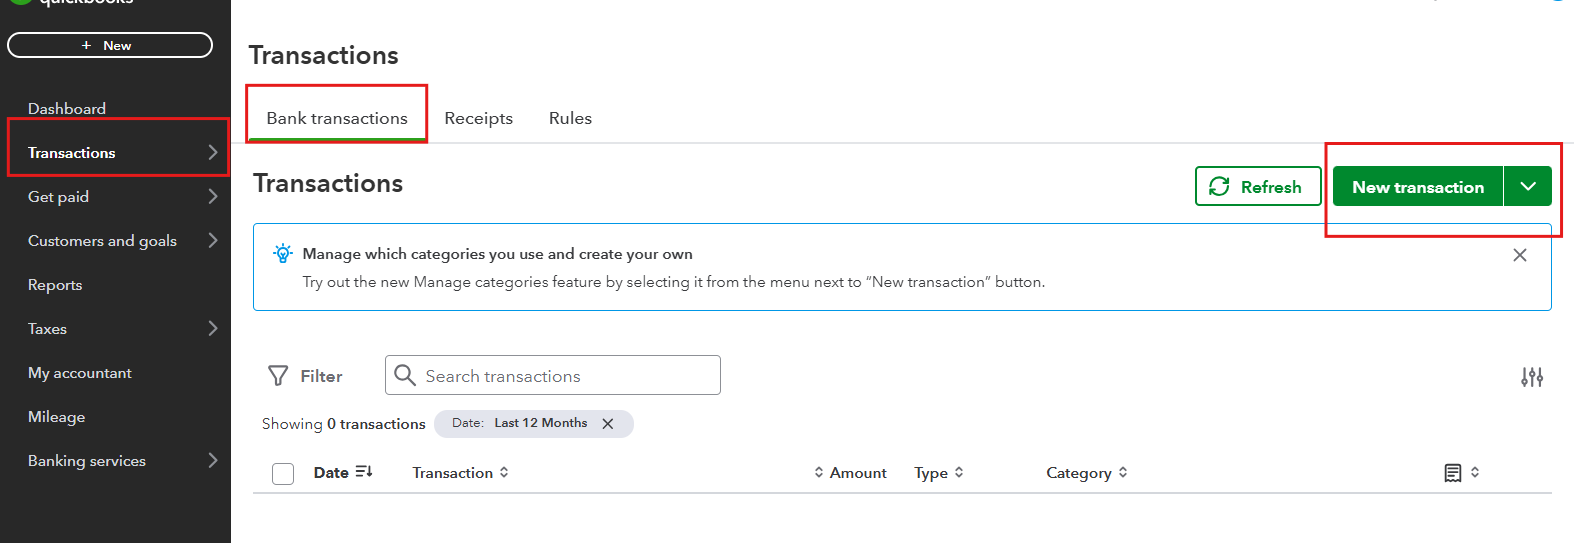The width and height of the screenshot is (1574, 543).
Task: Sort the list by Amount column
Action: 851,473
